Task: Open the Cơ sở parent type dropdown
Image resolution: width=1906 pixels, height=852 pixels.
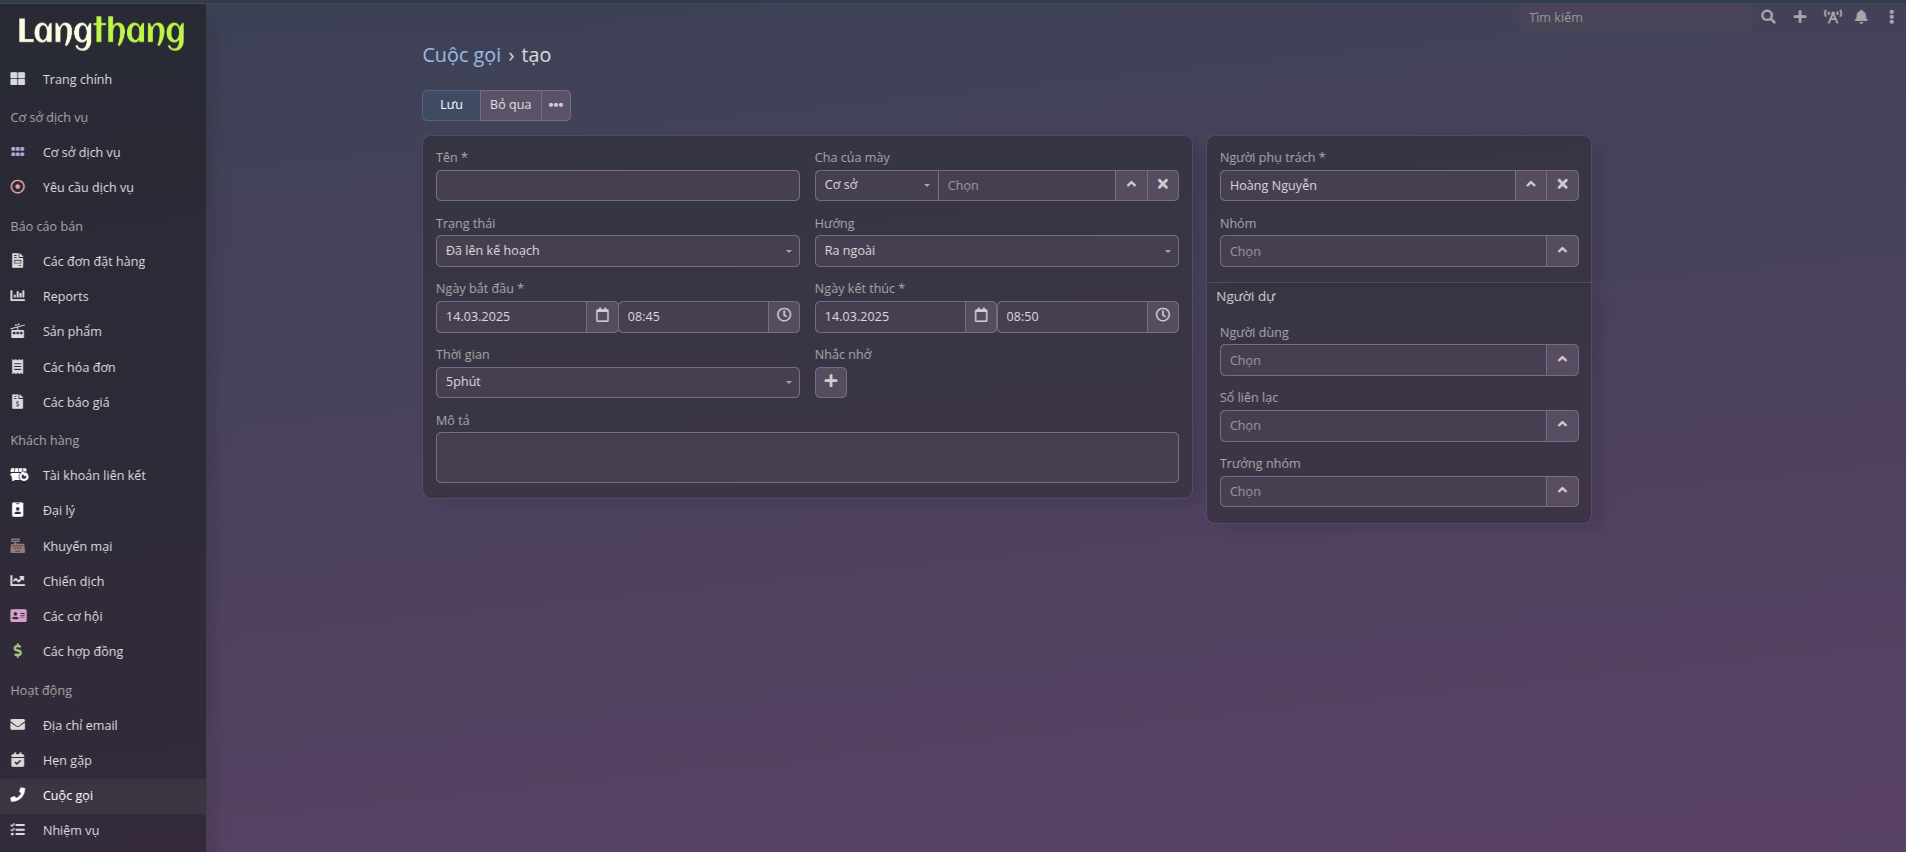Action: (876, 185)
